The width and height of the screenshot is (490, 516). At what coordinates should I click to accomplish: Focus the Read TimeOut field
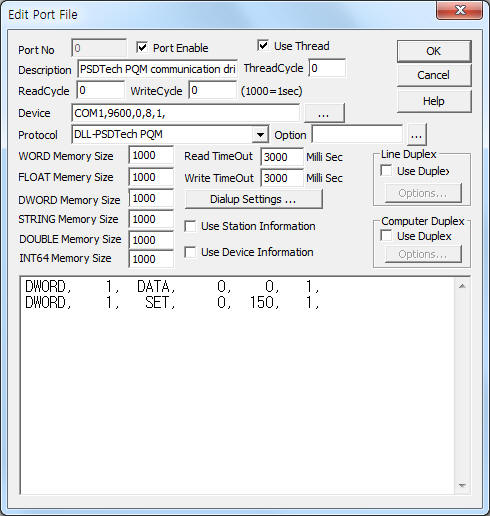(282, 157)
